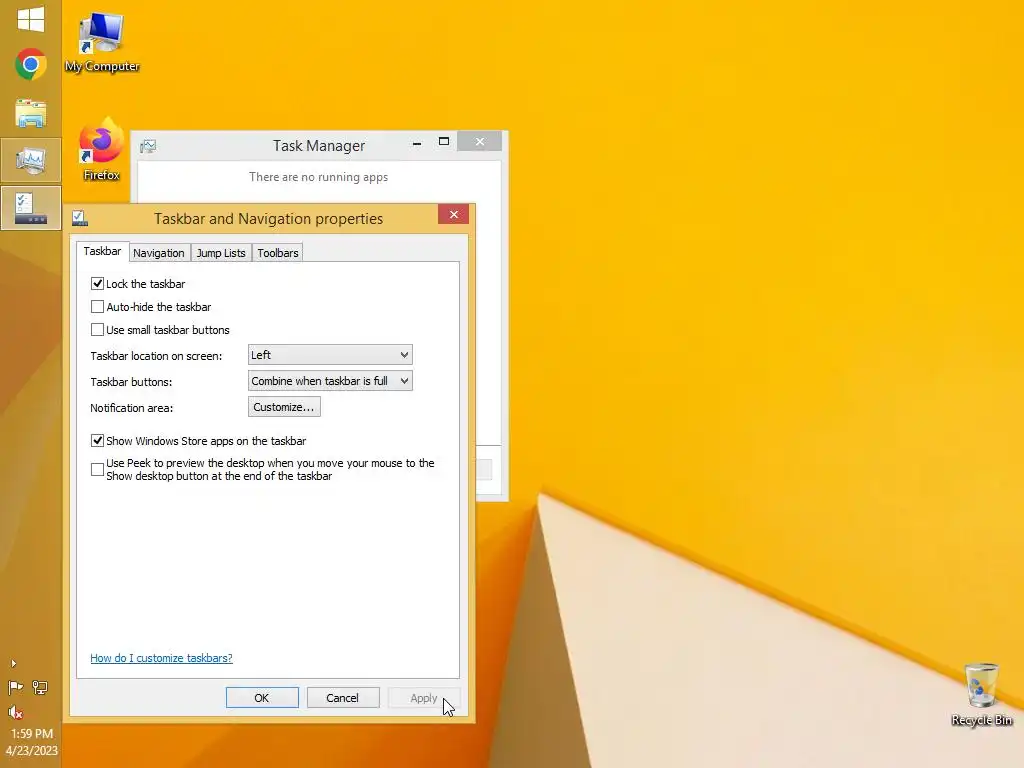The width and height of the screenshot is (1024, 768).
Task: Select the Firefox desktop shortcut
Action: click(102, 150)
